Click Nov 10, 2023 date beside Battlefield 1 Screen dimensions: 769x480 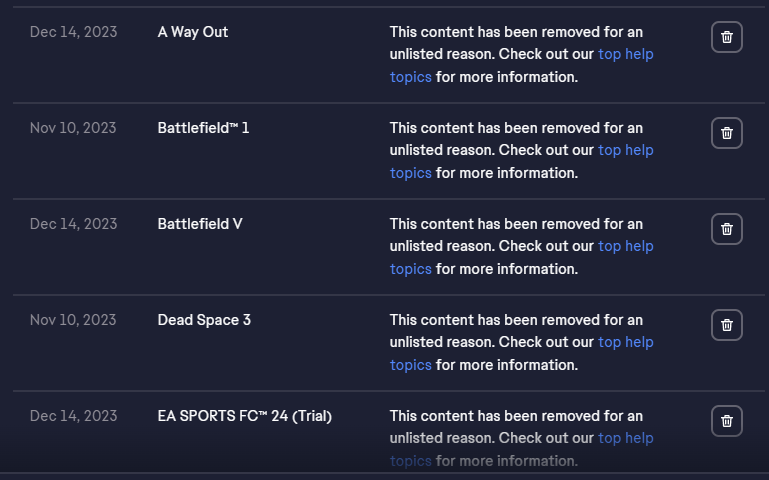(73, 128)
